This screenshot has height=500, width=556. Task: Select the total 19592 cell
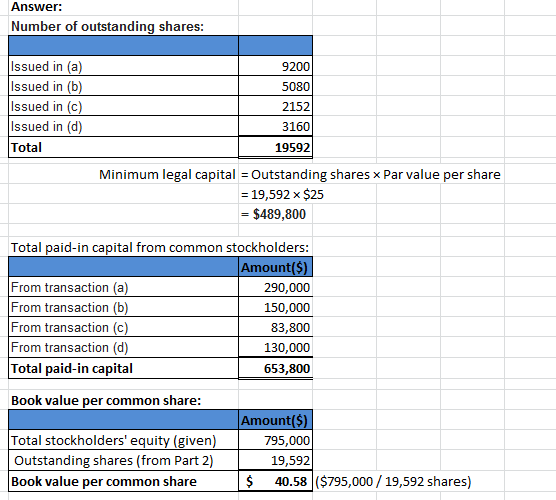(276, 147)
